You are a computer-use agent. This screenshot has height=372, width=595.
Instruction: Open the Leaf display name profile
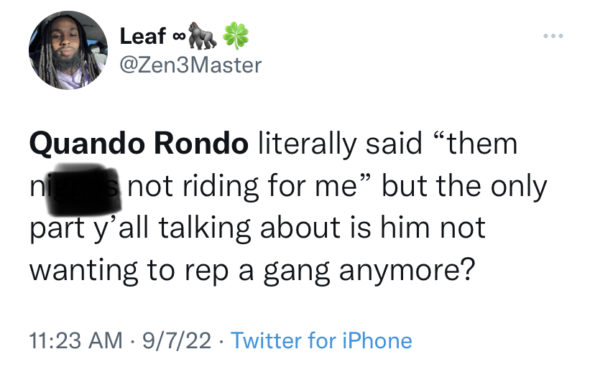pos(143,36)
